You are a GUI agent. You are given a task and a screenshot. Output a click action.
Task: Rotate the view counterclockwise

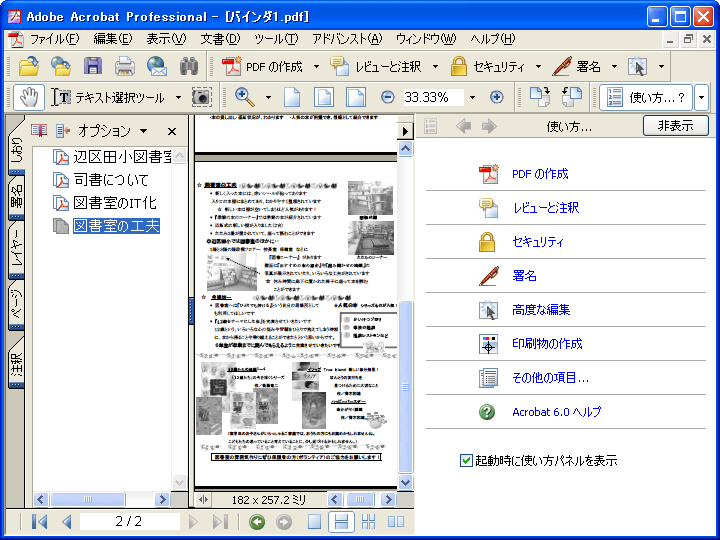[572, 97]
